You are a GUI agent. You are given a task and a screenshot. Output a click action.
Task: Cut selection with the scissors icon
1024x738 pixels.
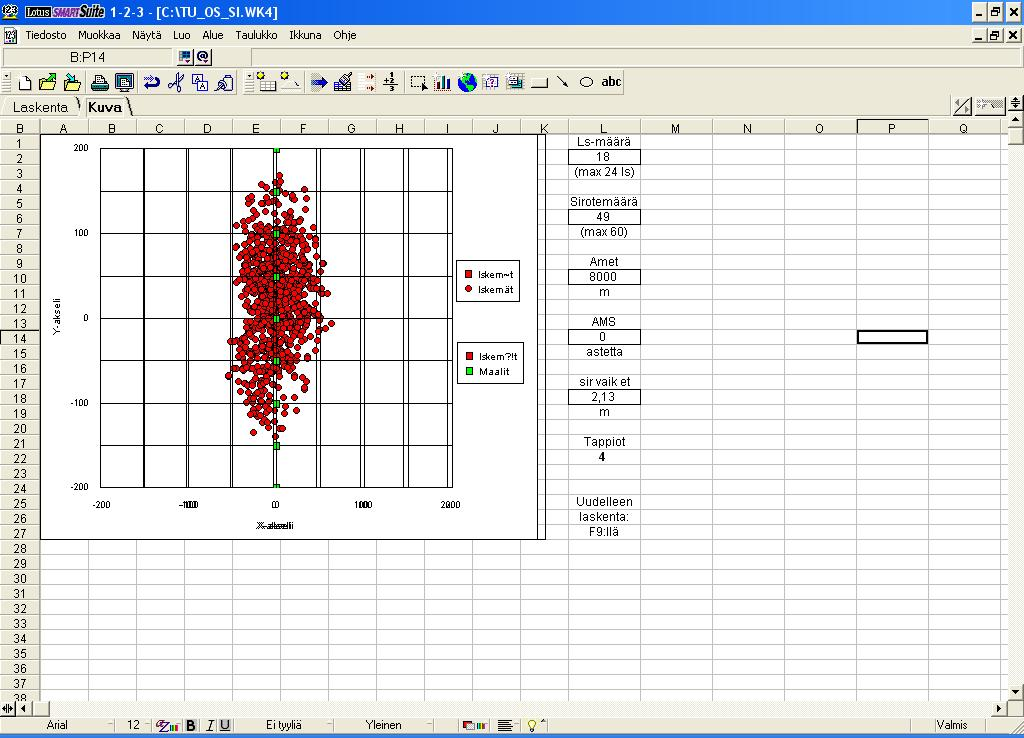176,82
